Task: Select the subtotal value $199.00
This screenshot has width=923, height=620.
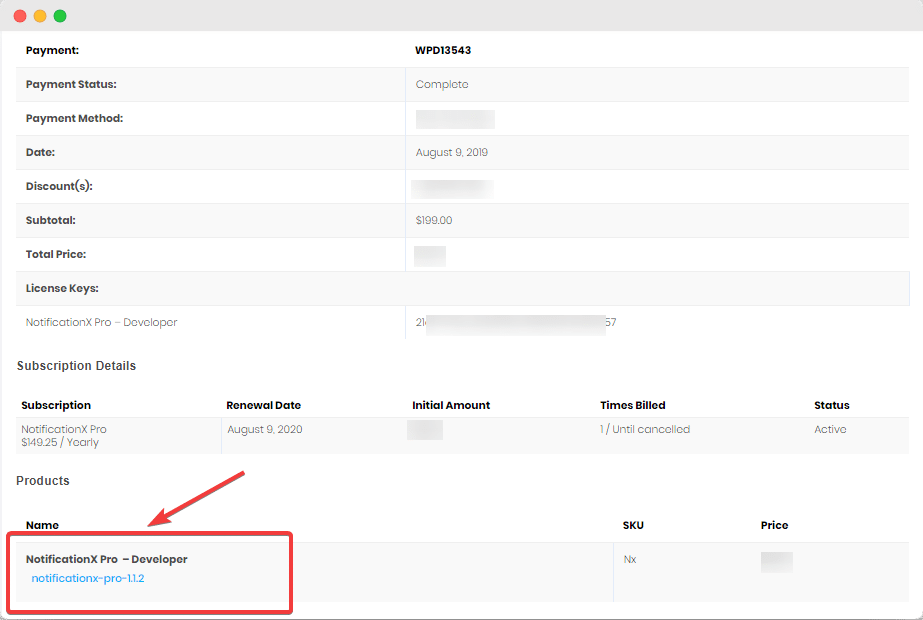Action: coord(434,220)
